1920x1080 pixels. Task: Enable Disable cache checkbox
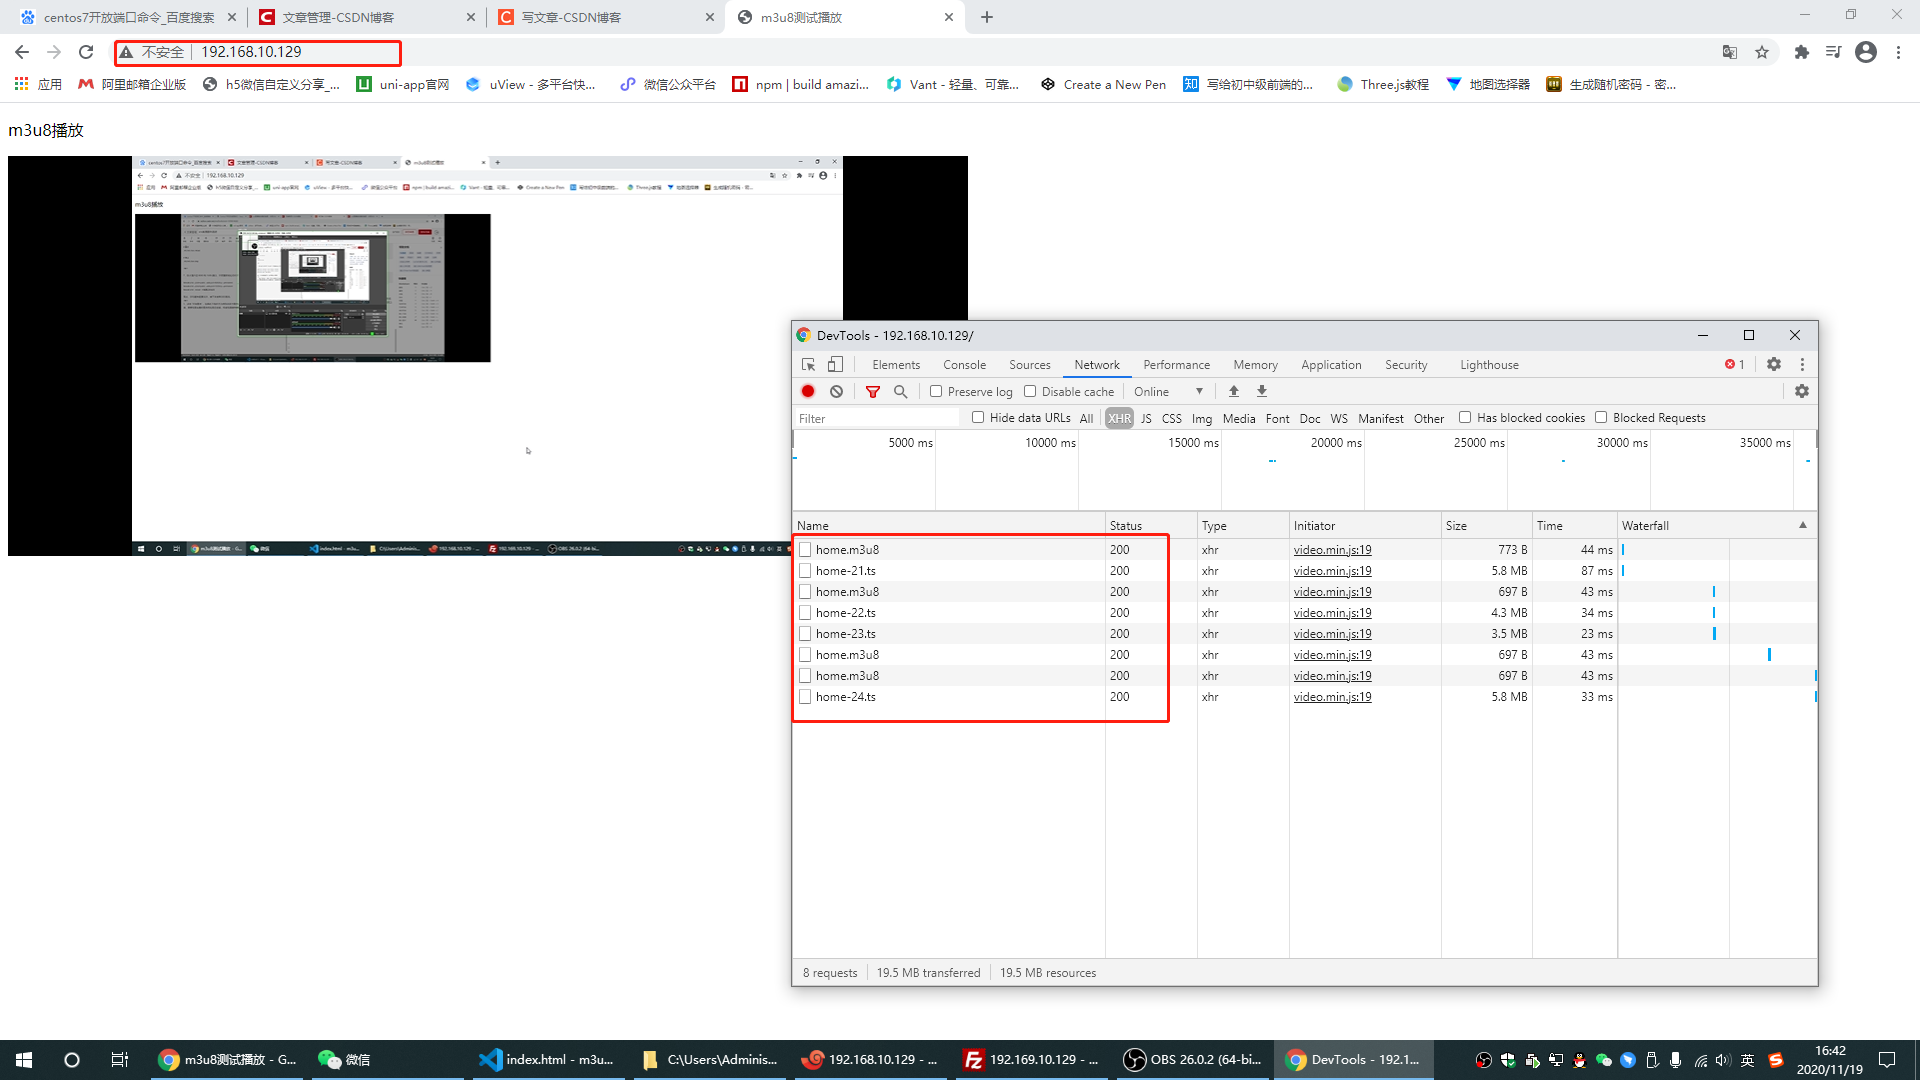click(x=1030, y=391)
